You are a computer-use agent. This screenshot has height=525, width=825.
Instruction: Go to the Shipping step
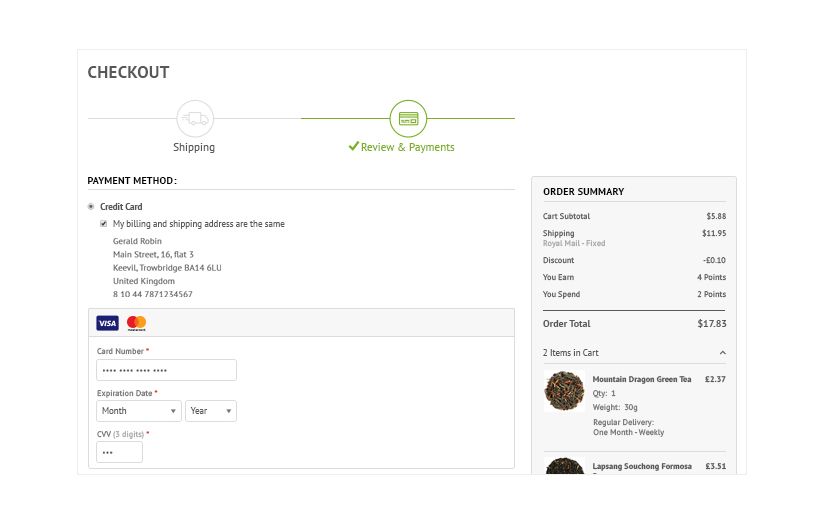point(194,147)
